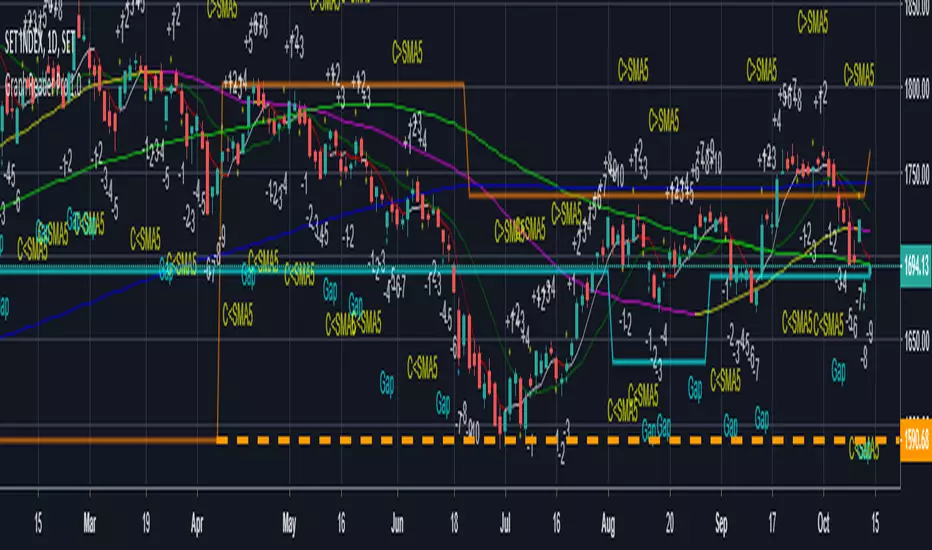The width and height of the screenshot is (932, 550).
Task: Click the Jun label on time axis
Action: 397,523
